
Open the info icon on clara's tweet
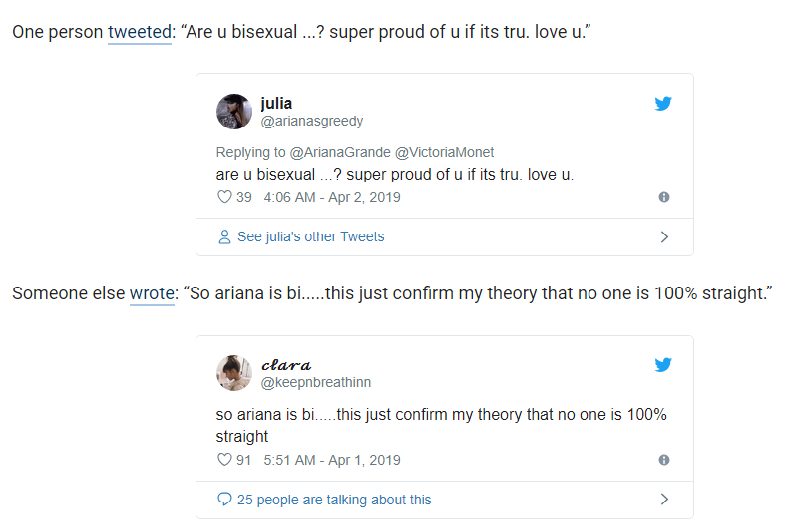664,460
